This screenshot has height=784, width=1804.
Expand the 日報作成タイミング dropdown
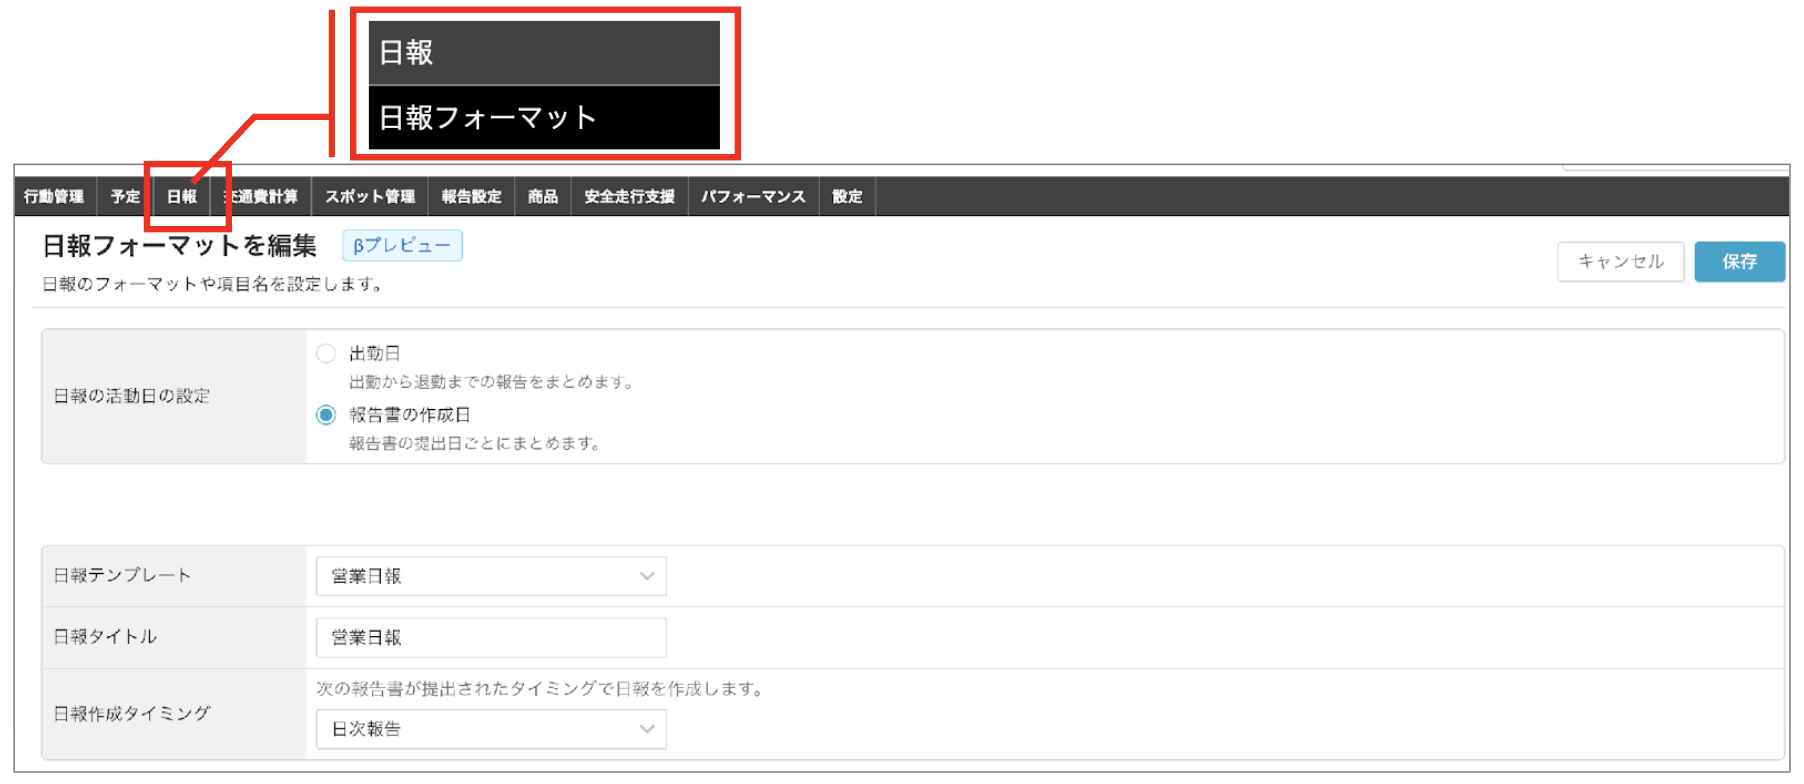pyautogui.click(x=491, y=729)
